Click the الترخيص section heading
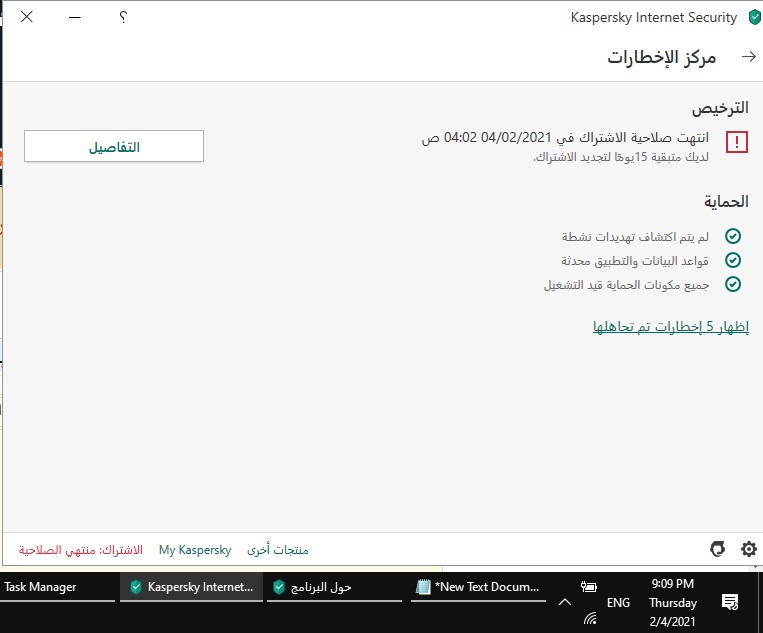Image resolution: width=763 pixels, height=633 pixels. point(720,108)
